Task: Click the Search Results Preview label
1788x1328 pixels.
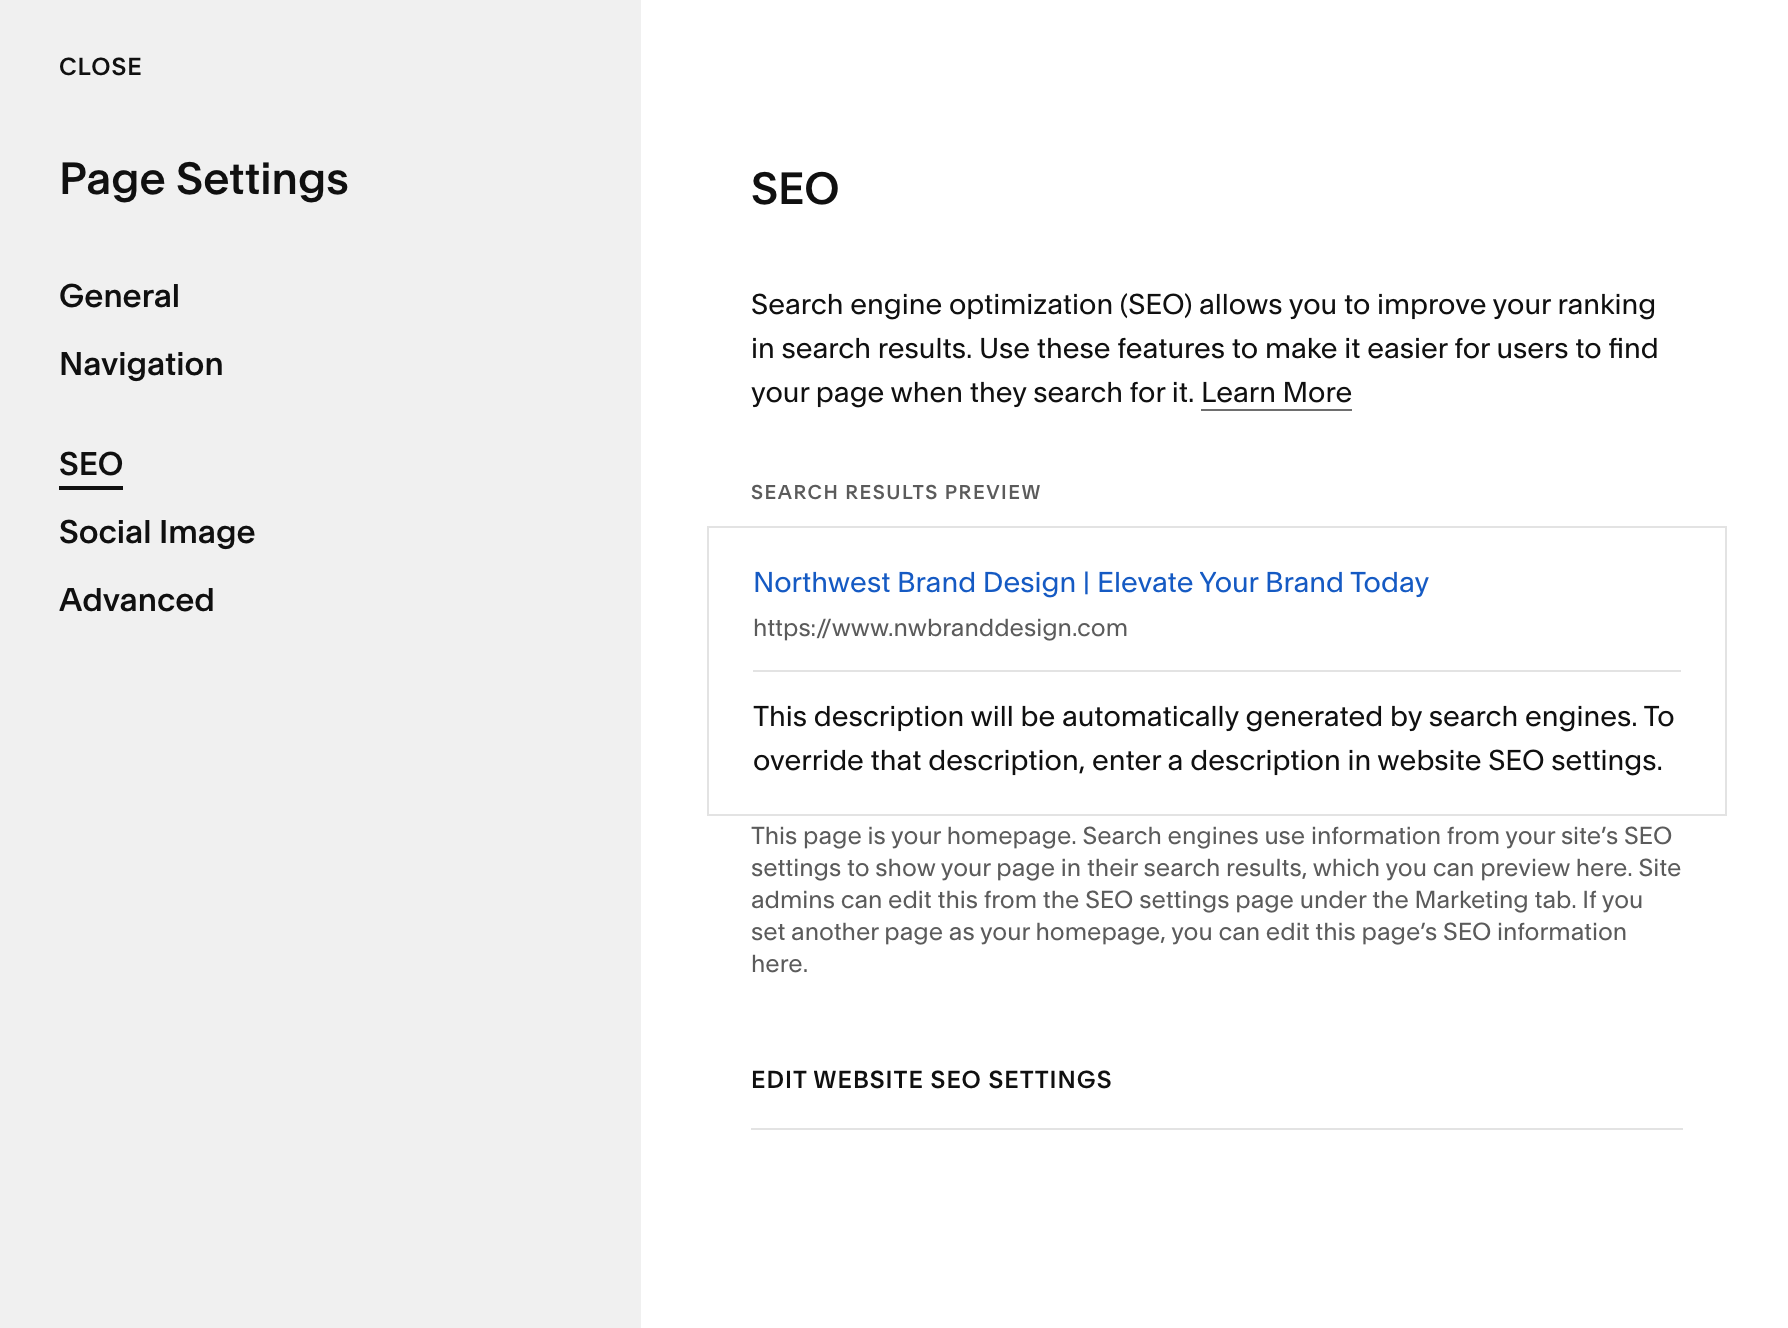Action: [896, 492]
